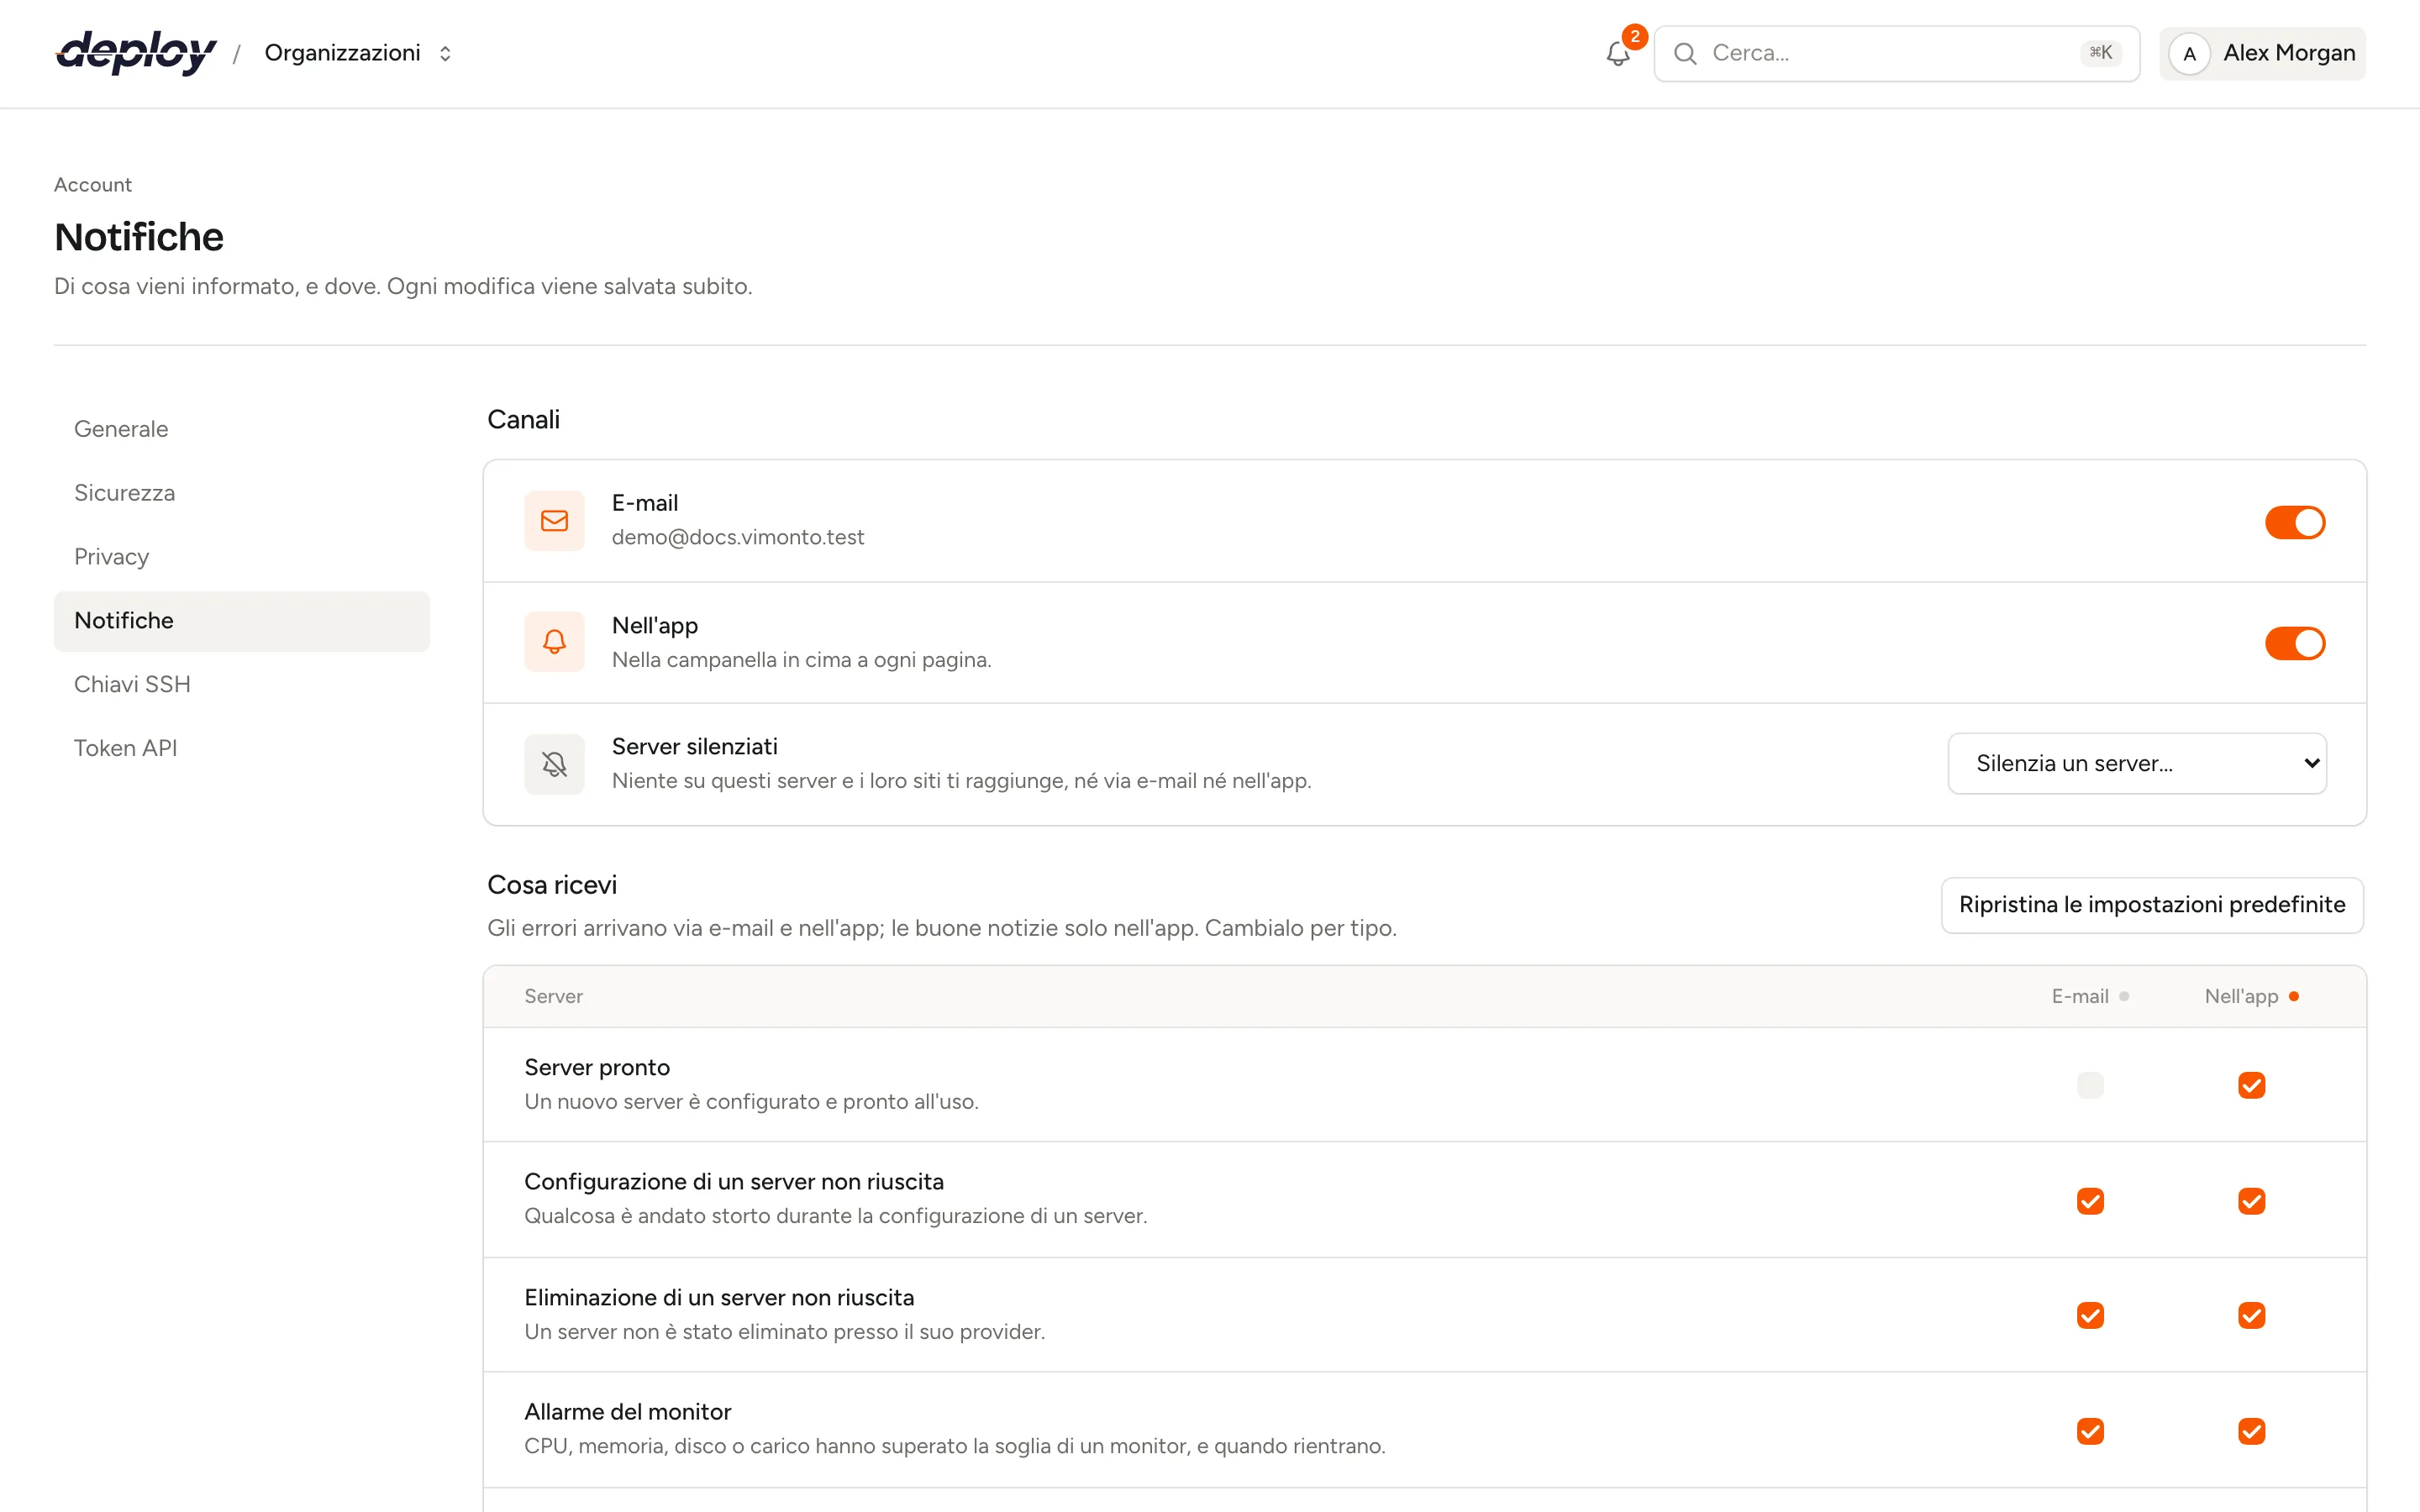Click the Allarme del monitor title
Image resolution: width=2420 pixels, height=1512 pixels.
pos(628,1412)
